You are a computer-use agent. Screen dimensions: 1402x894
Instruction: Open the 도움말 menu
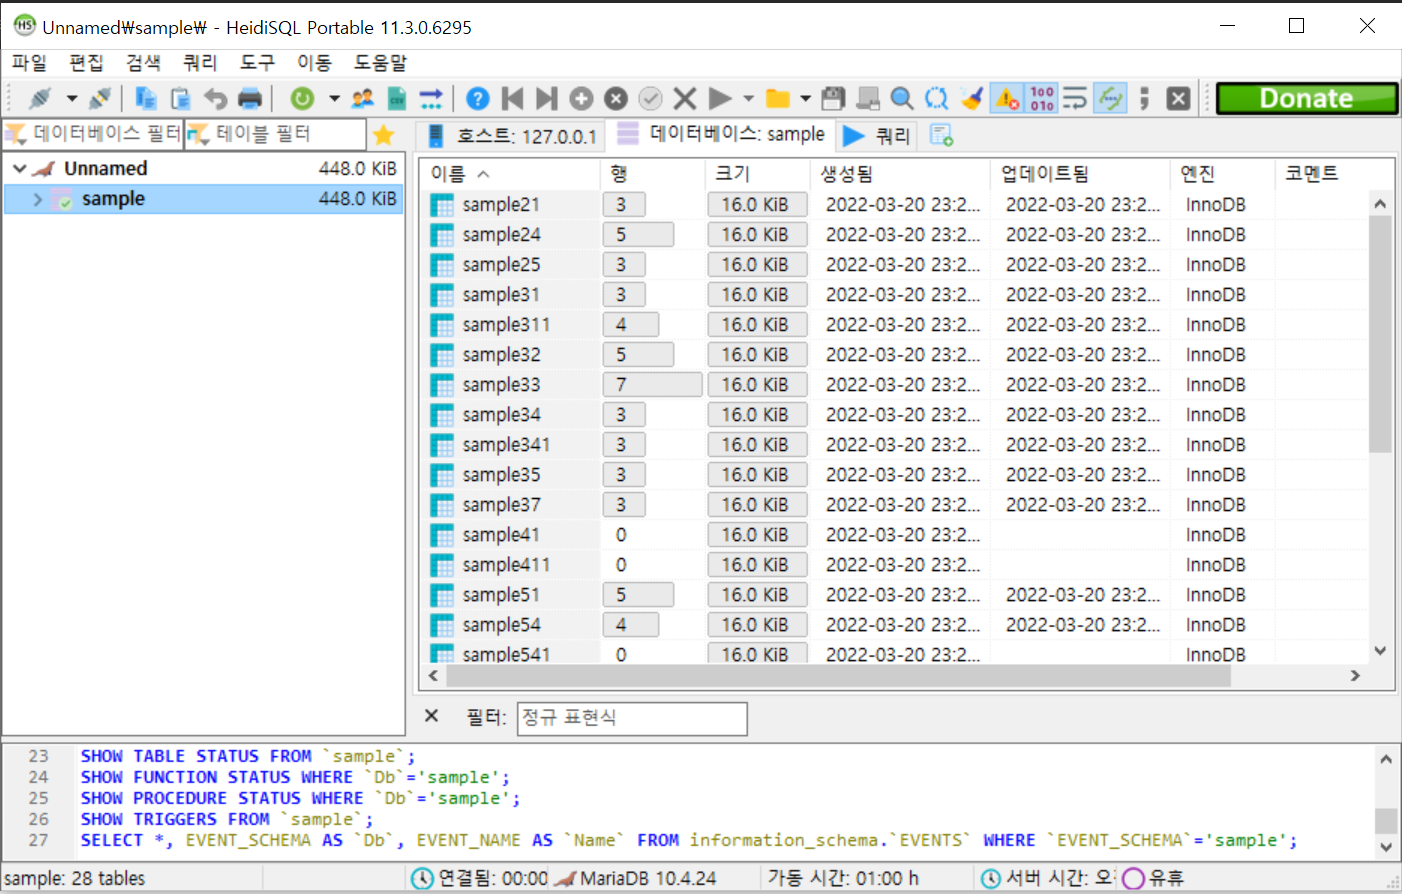tap(380, 62)
